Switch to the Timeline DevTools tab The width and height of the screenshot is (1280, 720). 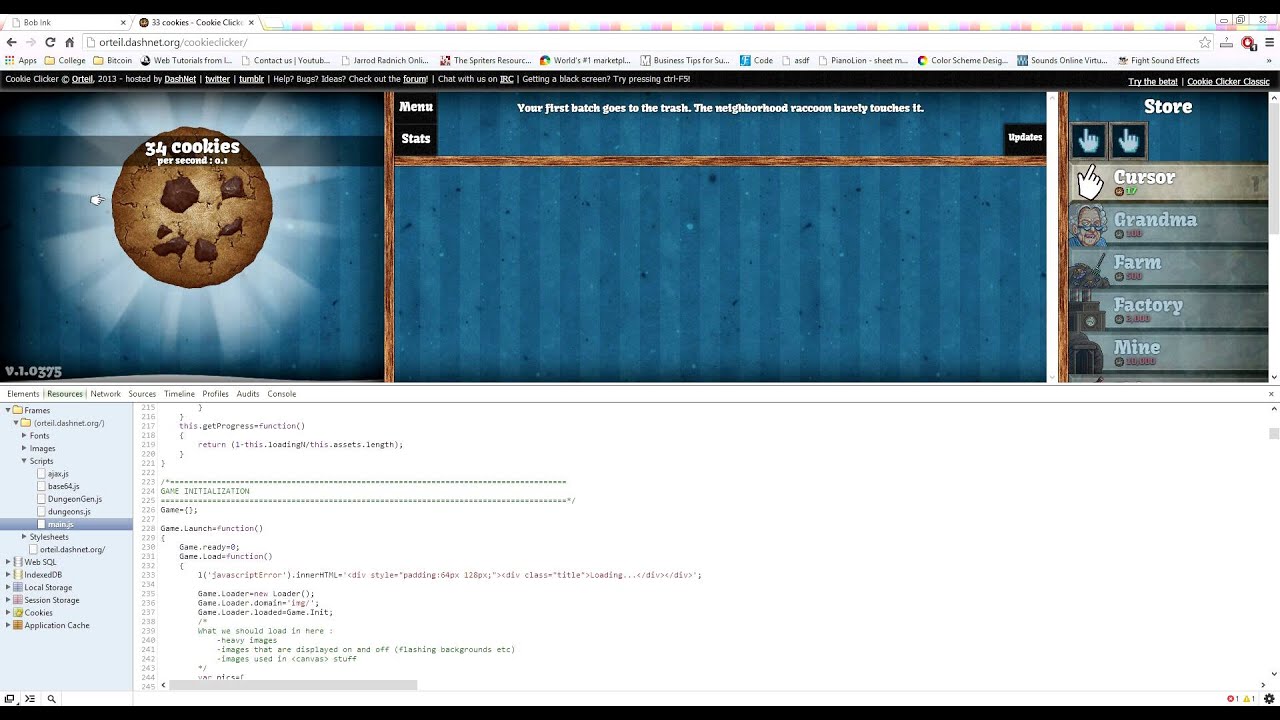tap(179, 394)
